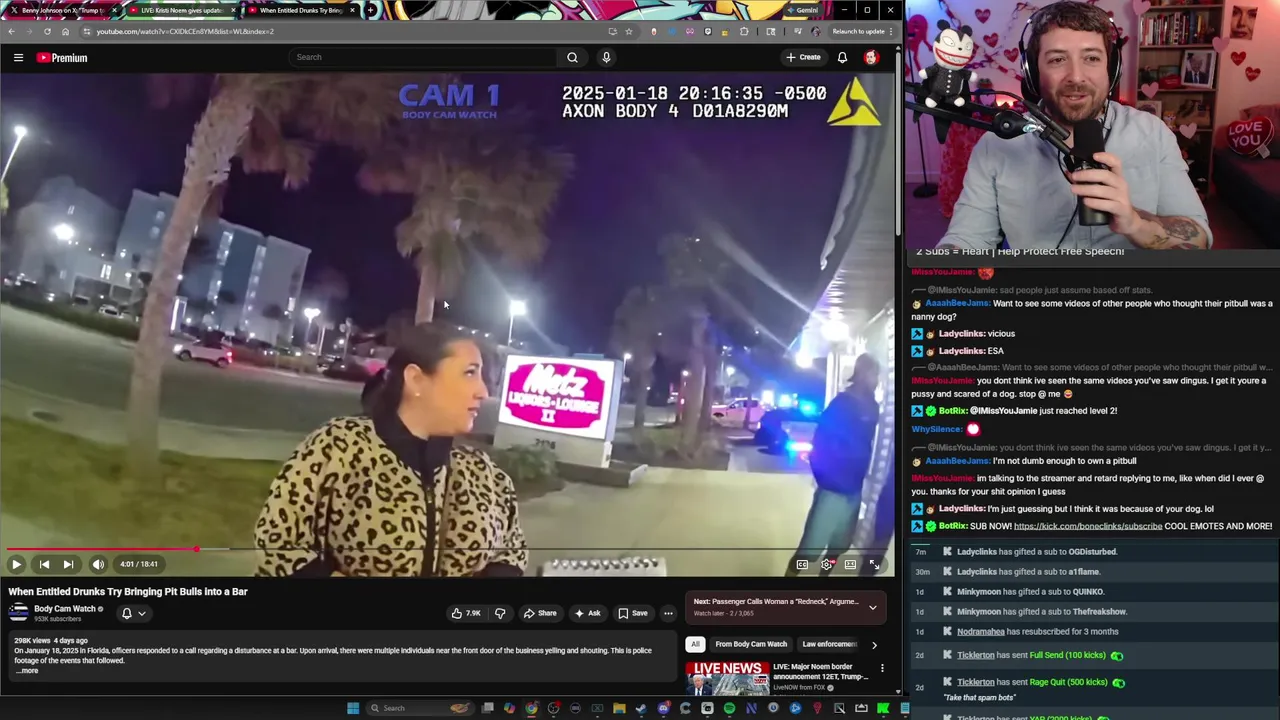
Task: Open Tickleton's name on the Rage Quit row
Action: [975, 682]
